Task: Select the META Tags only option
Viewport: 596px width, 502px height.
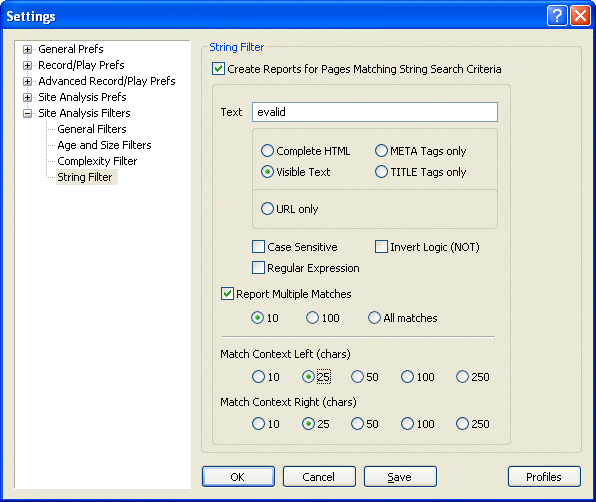Action: coord(381,151)
